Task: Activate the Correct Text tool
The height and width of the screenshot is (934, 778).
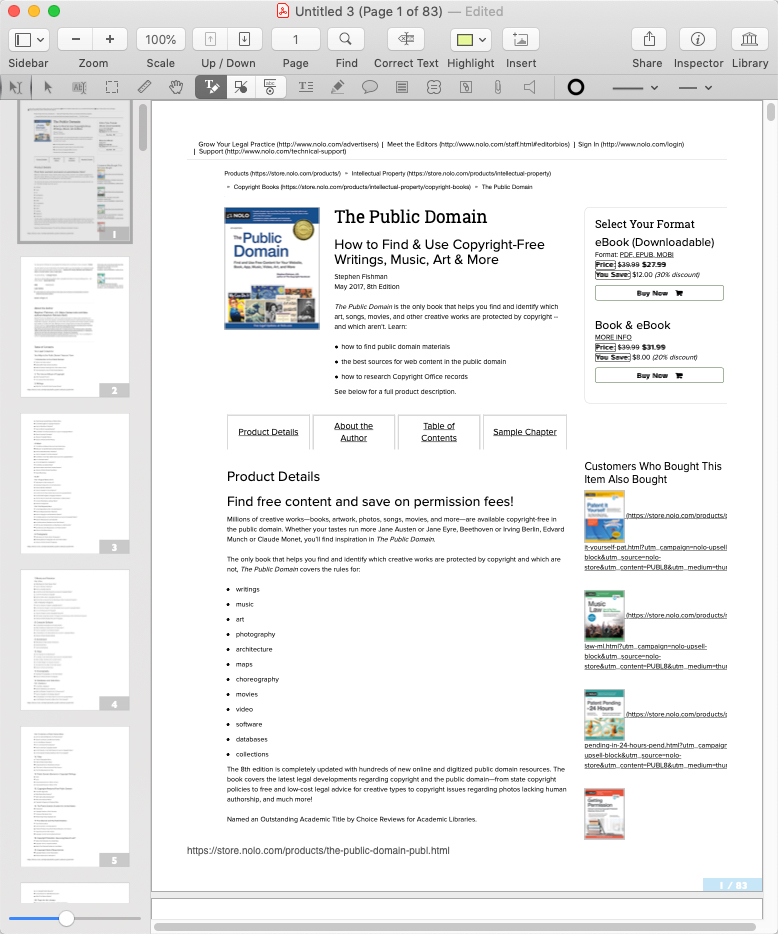Action: 406,39
